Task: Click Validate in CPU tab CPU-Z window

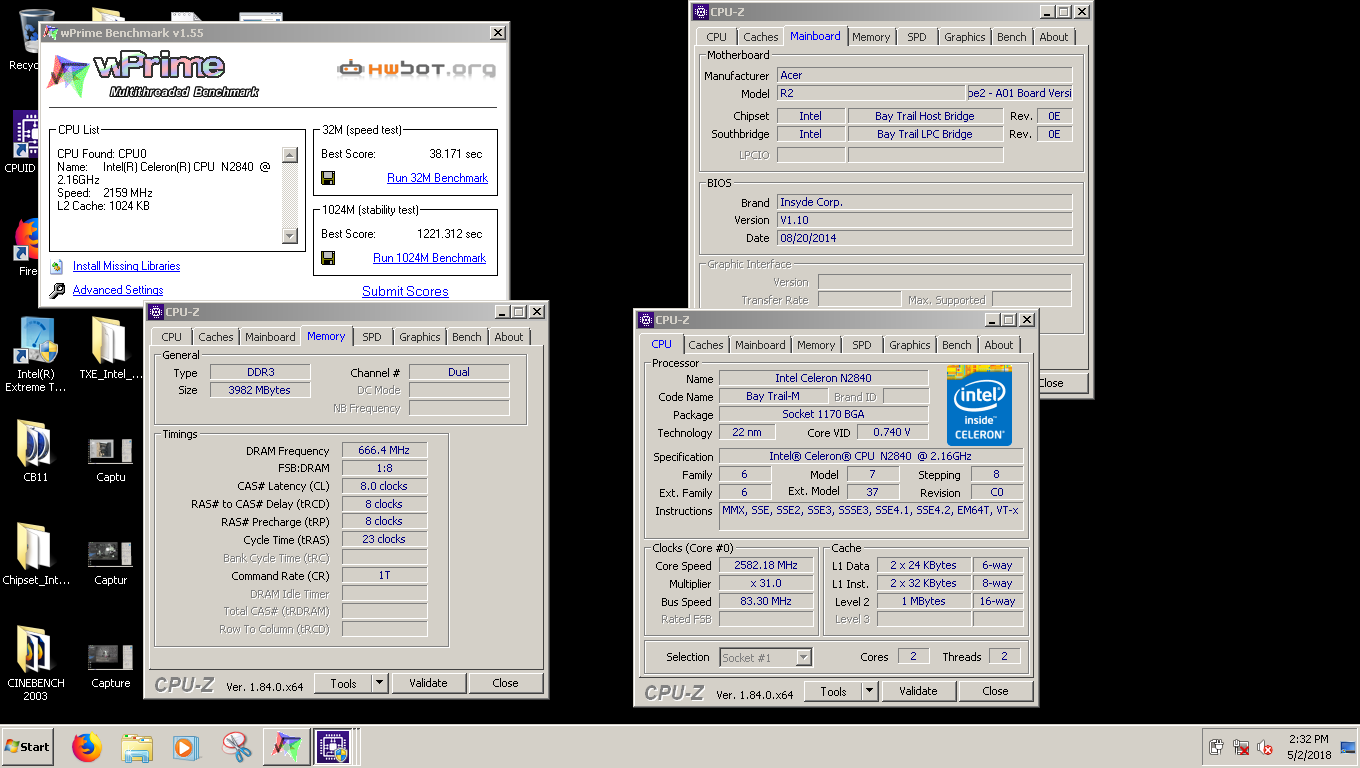Action: [x=918, y=691]
